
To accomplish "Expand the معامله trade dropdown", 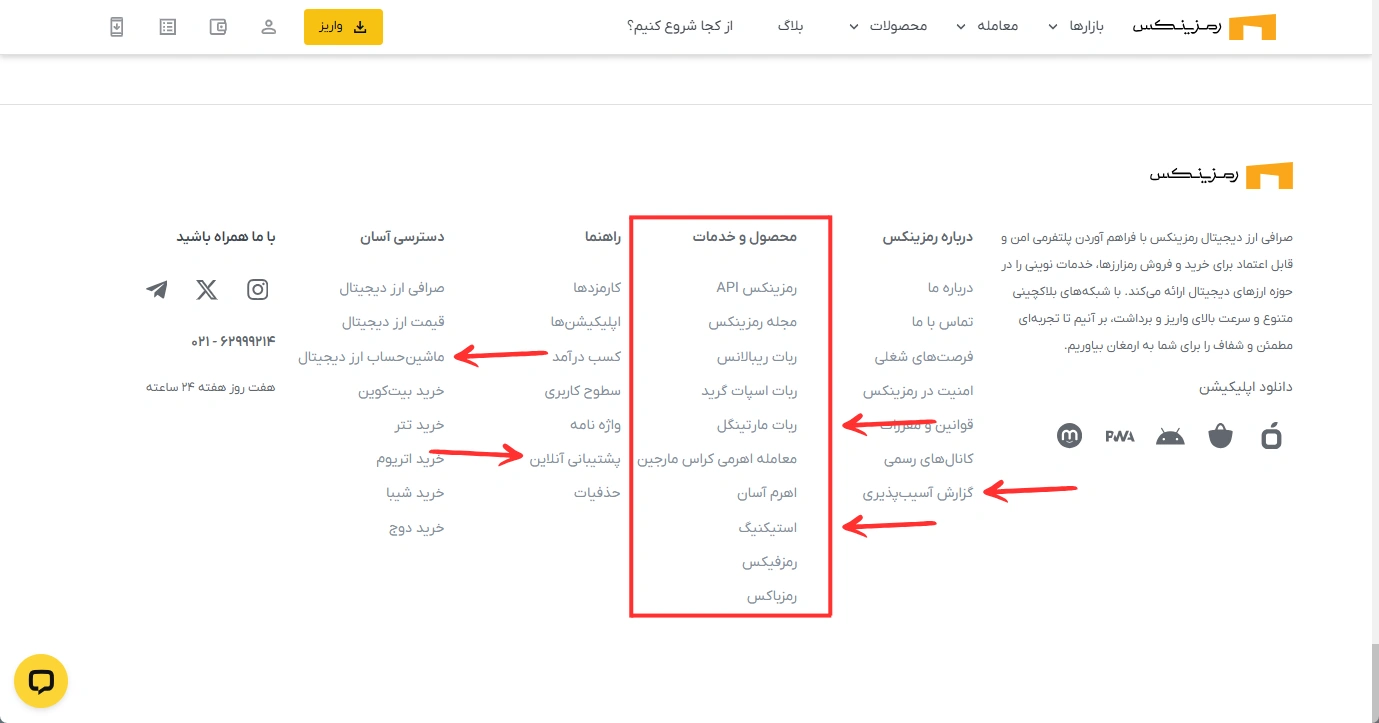I will coord(987,27).
